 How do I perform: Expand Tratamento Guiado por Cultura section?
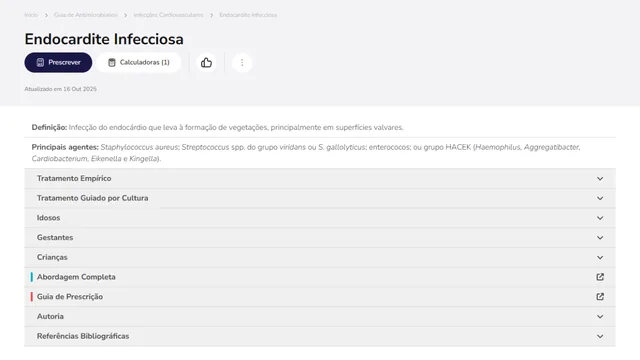tap(320, 198)
